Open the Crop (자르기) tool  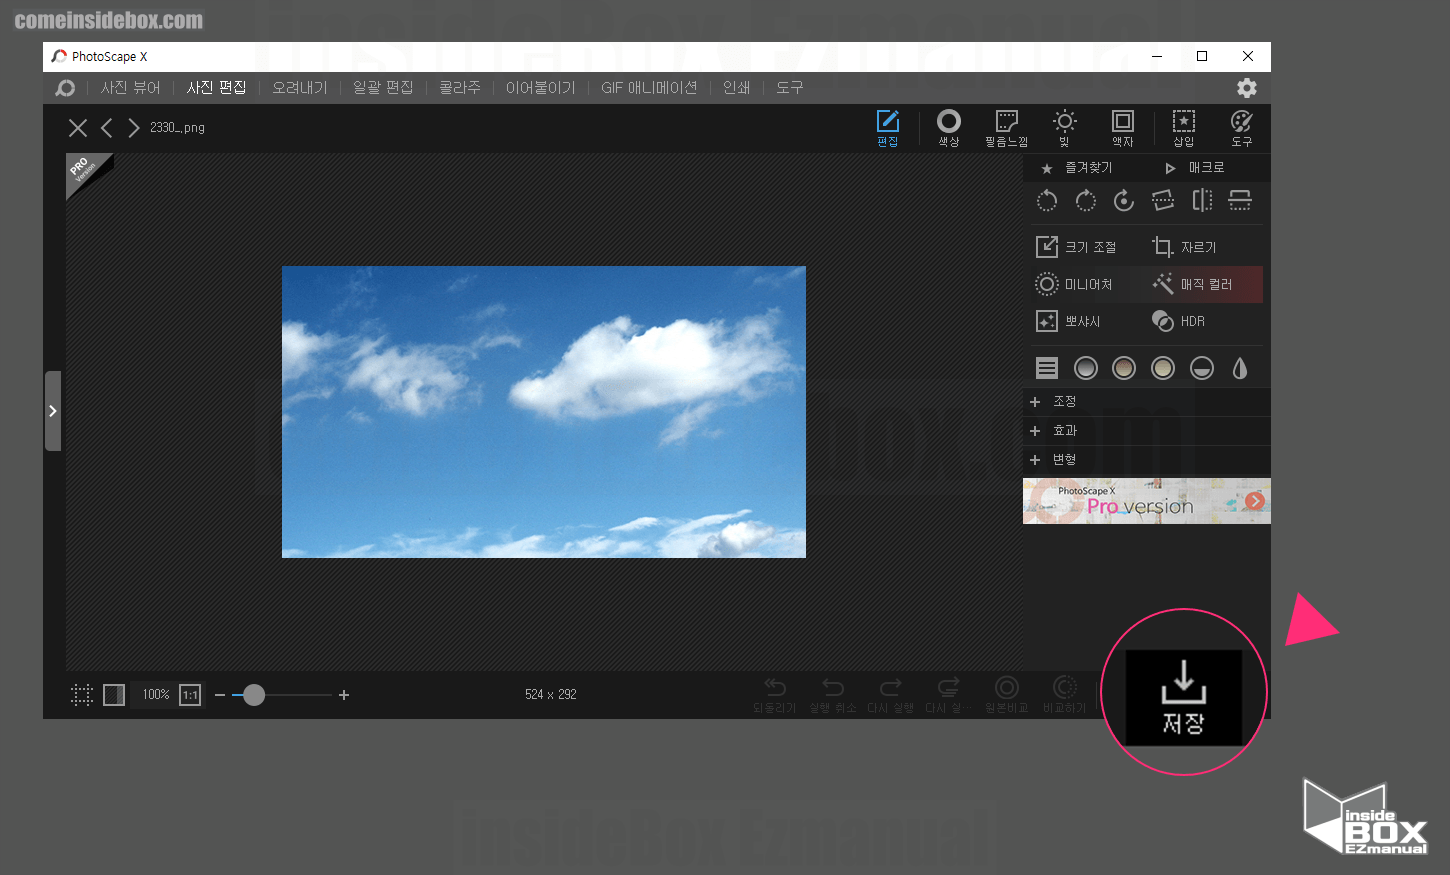pyautogui.click(x=1185, y=247)
